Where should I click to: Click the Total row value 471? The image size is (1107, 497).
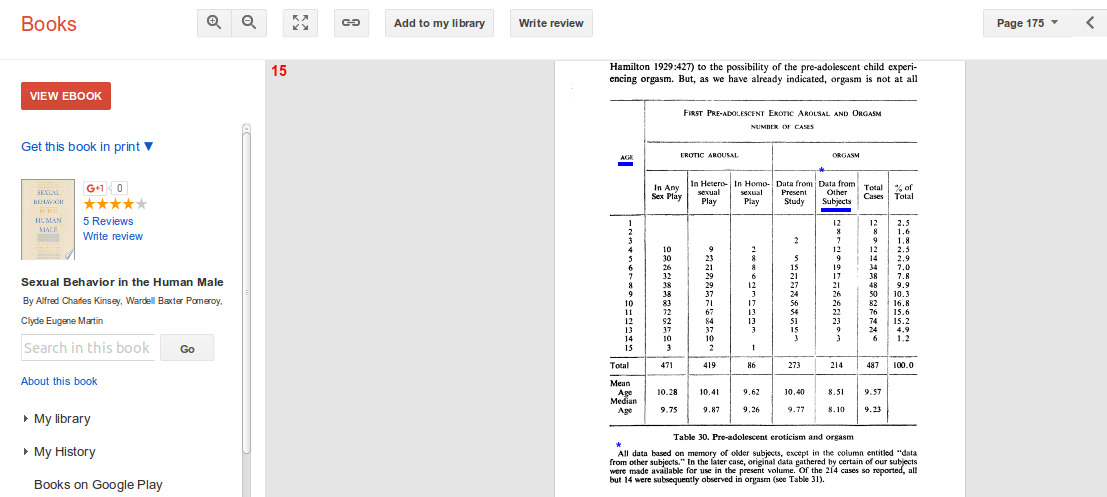(666, 366)
